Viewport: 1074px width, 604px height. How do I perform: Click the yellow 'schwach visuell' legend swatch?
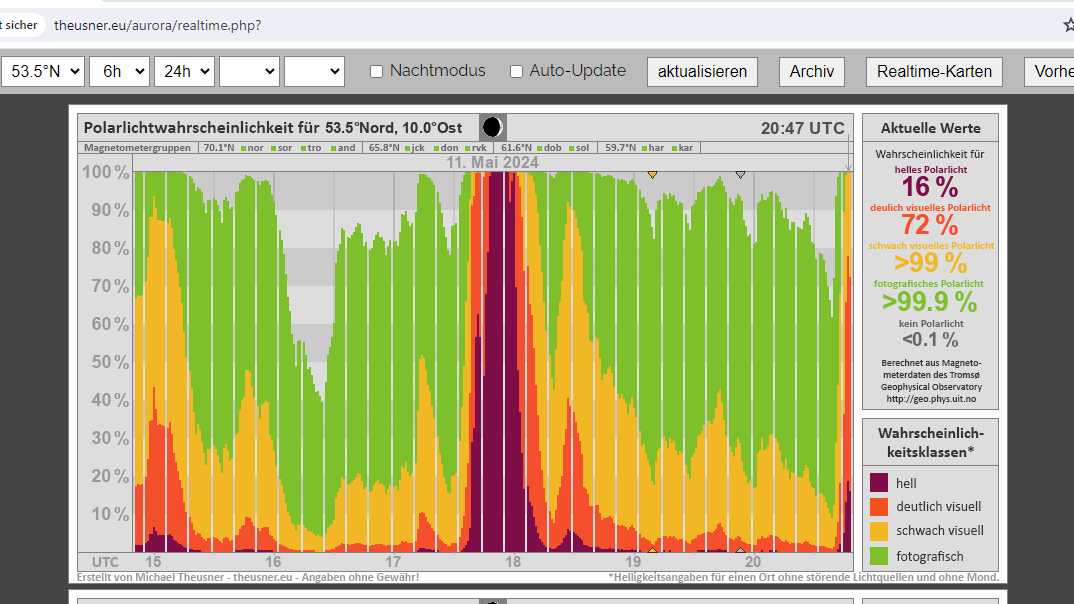tap(879, 531)
